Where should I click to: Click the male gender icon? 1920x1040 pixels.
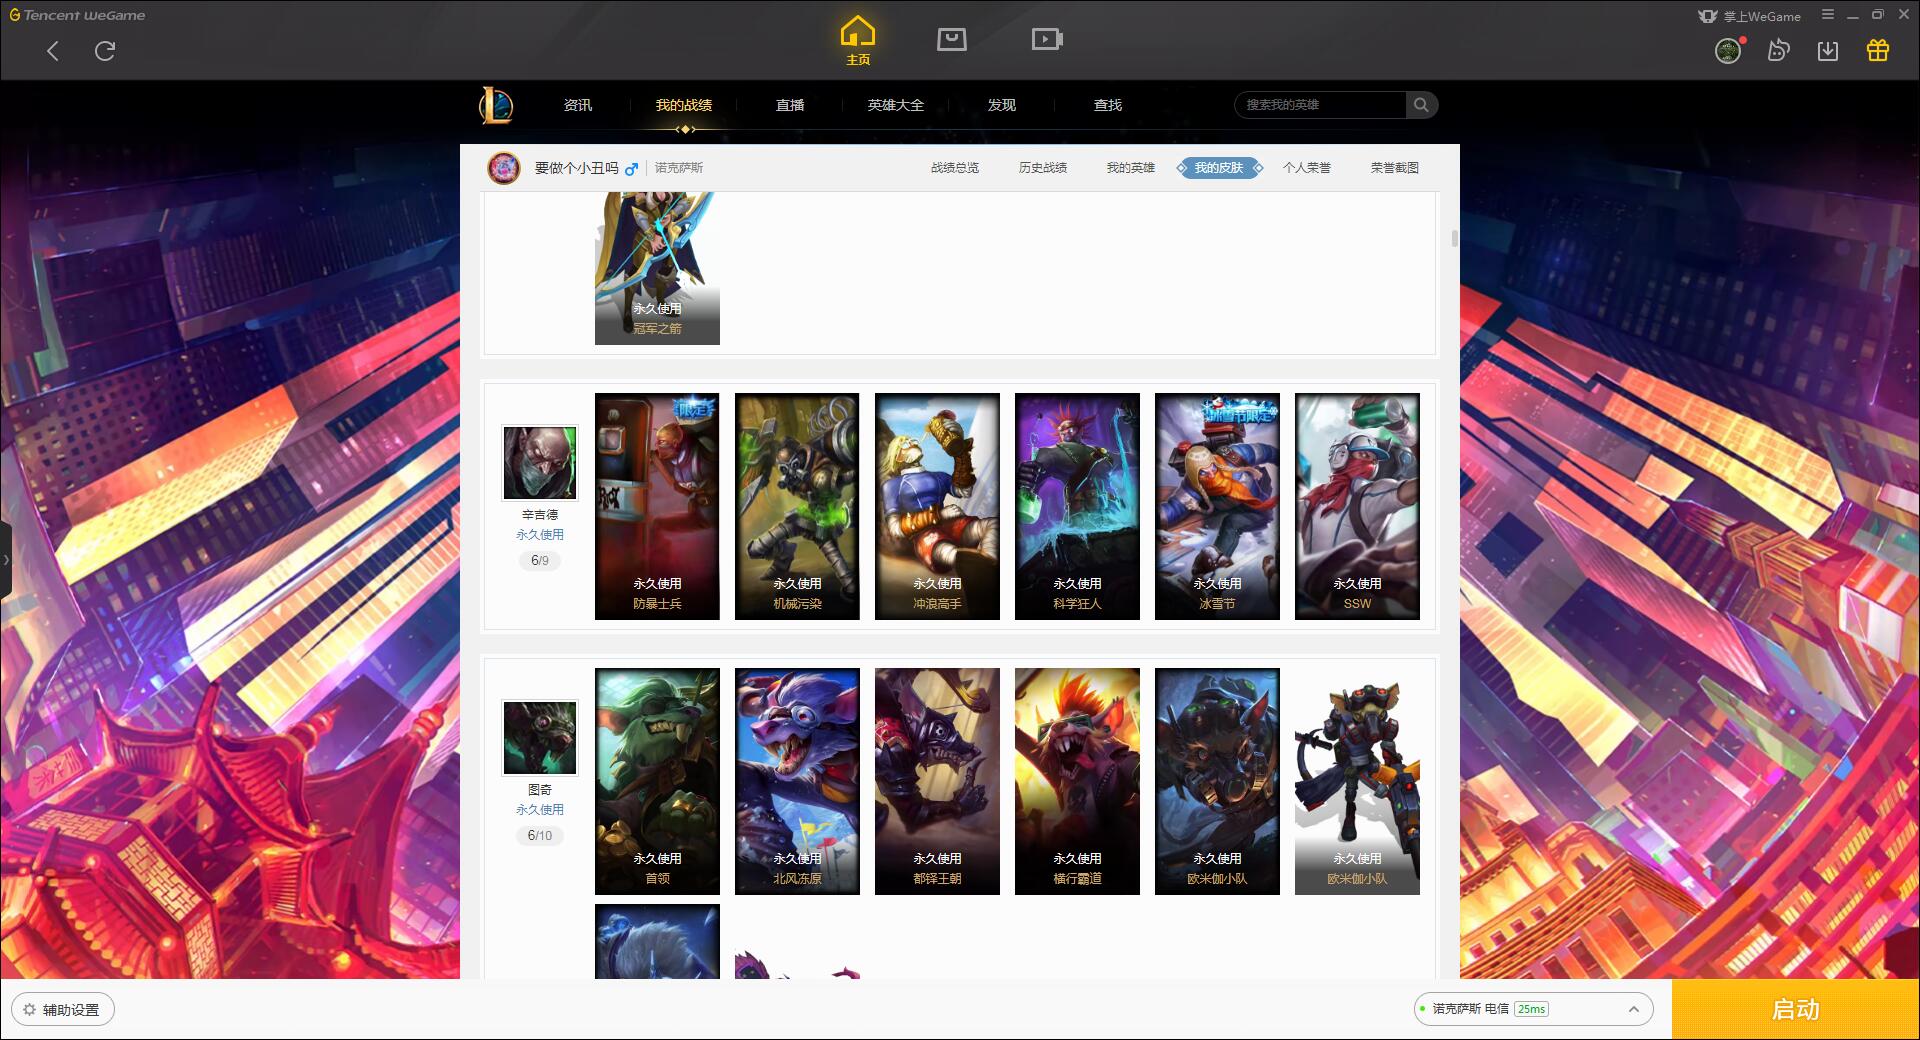pos(631,169)
